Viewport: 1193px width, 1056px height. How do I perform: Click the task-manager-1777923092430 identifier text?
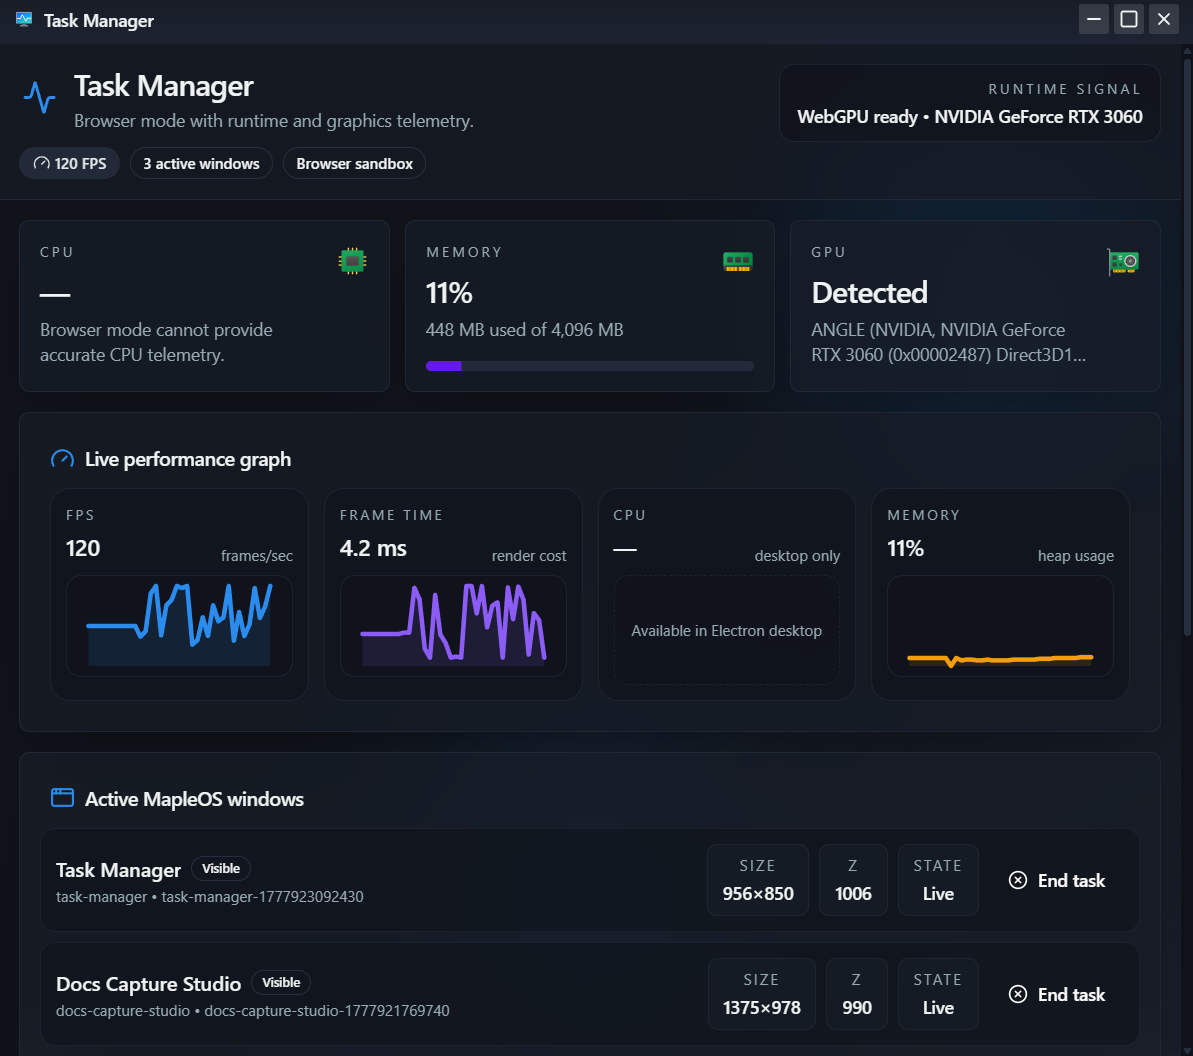click(x=262, y=896)
